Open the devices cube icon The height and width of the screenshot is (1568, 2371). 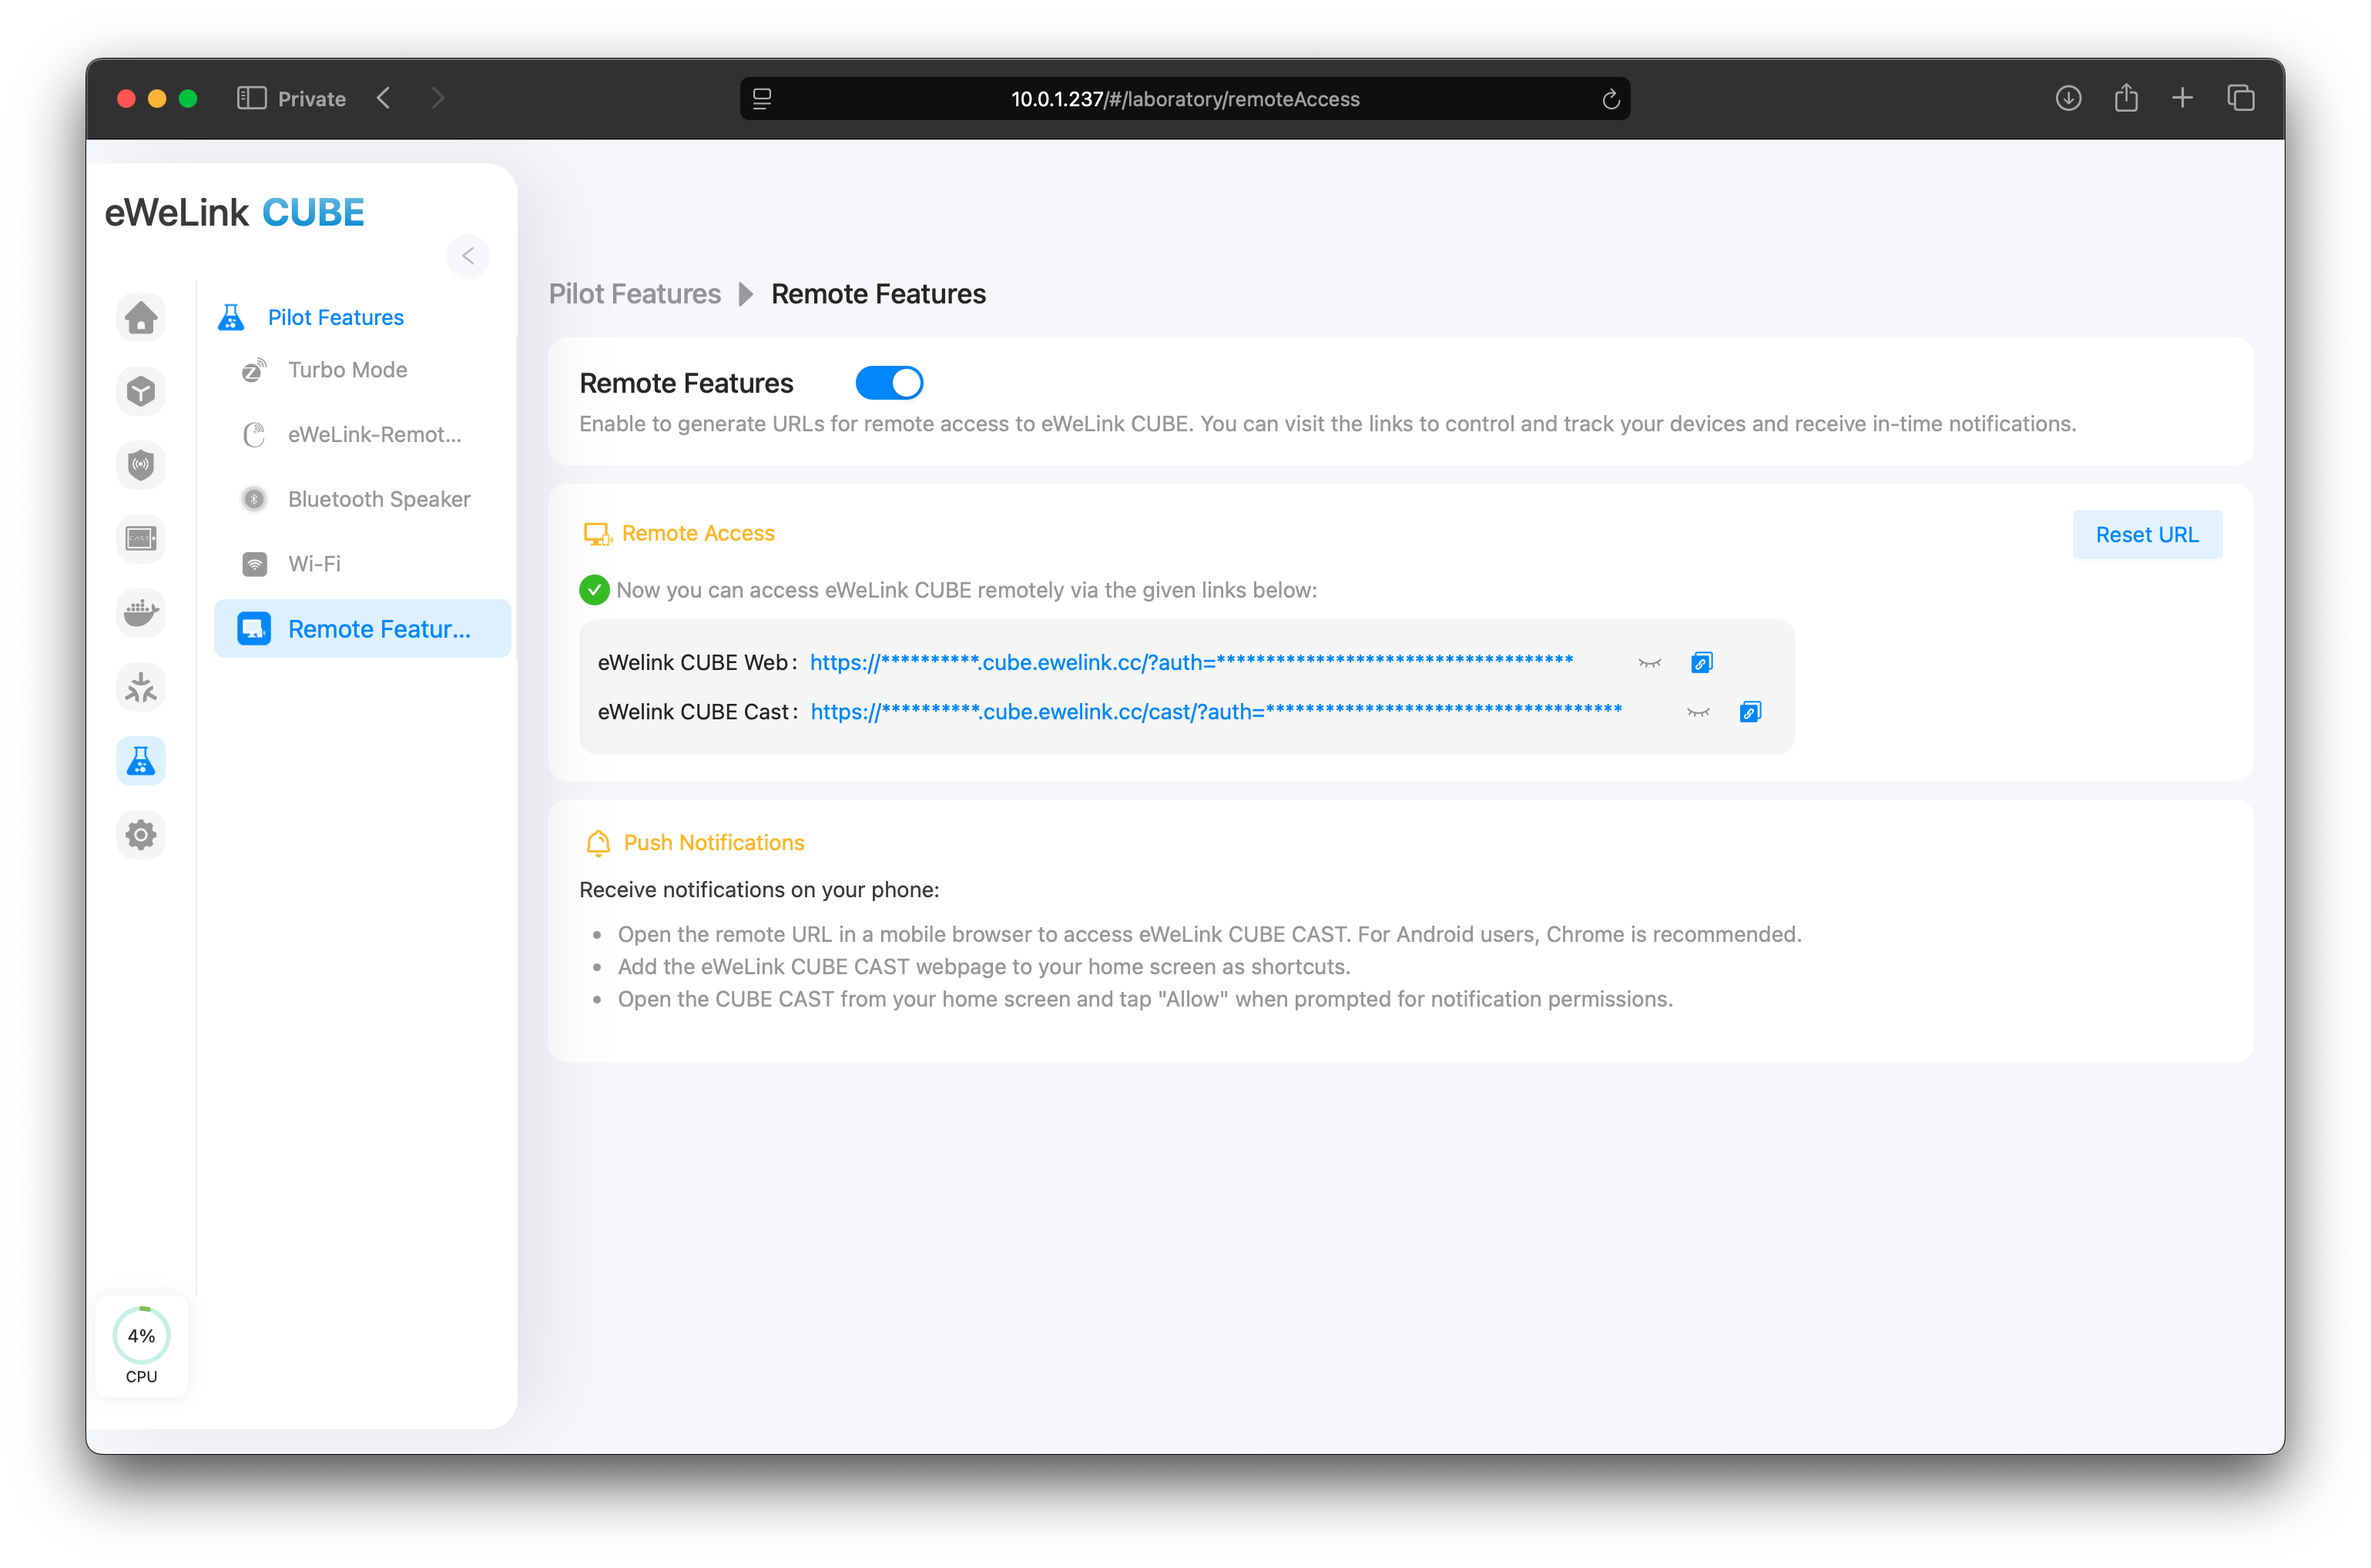click(141, 391)
